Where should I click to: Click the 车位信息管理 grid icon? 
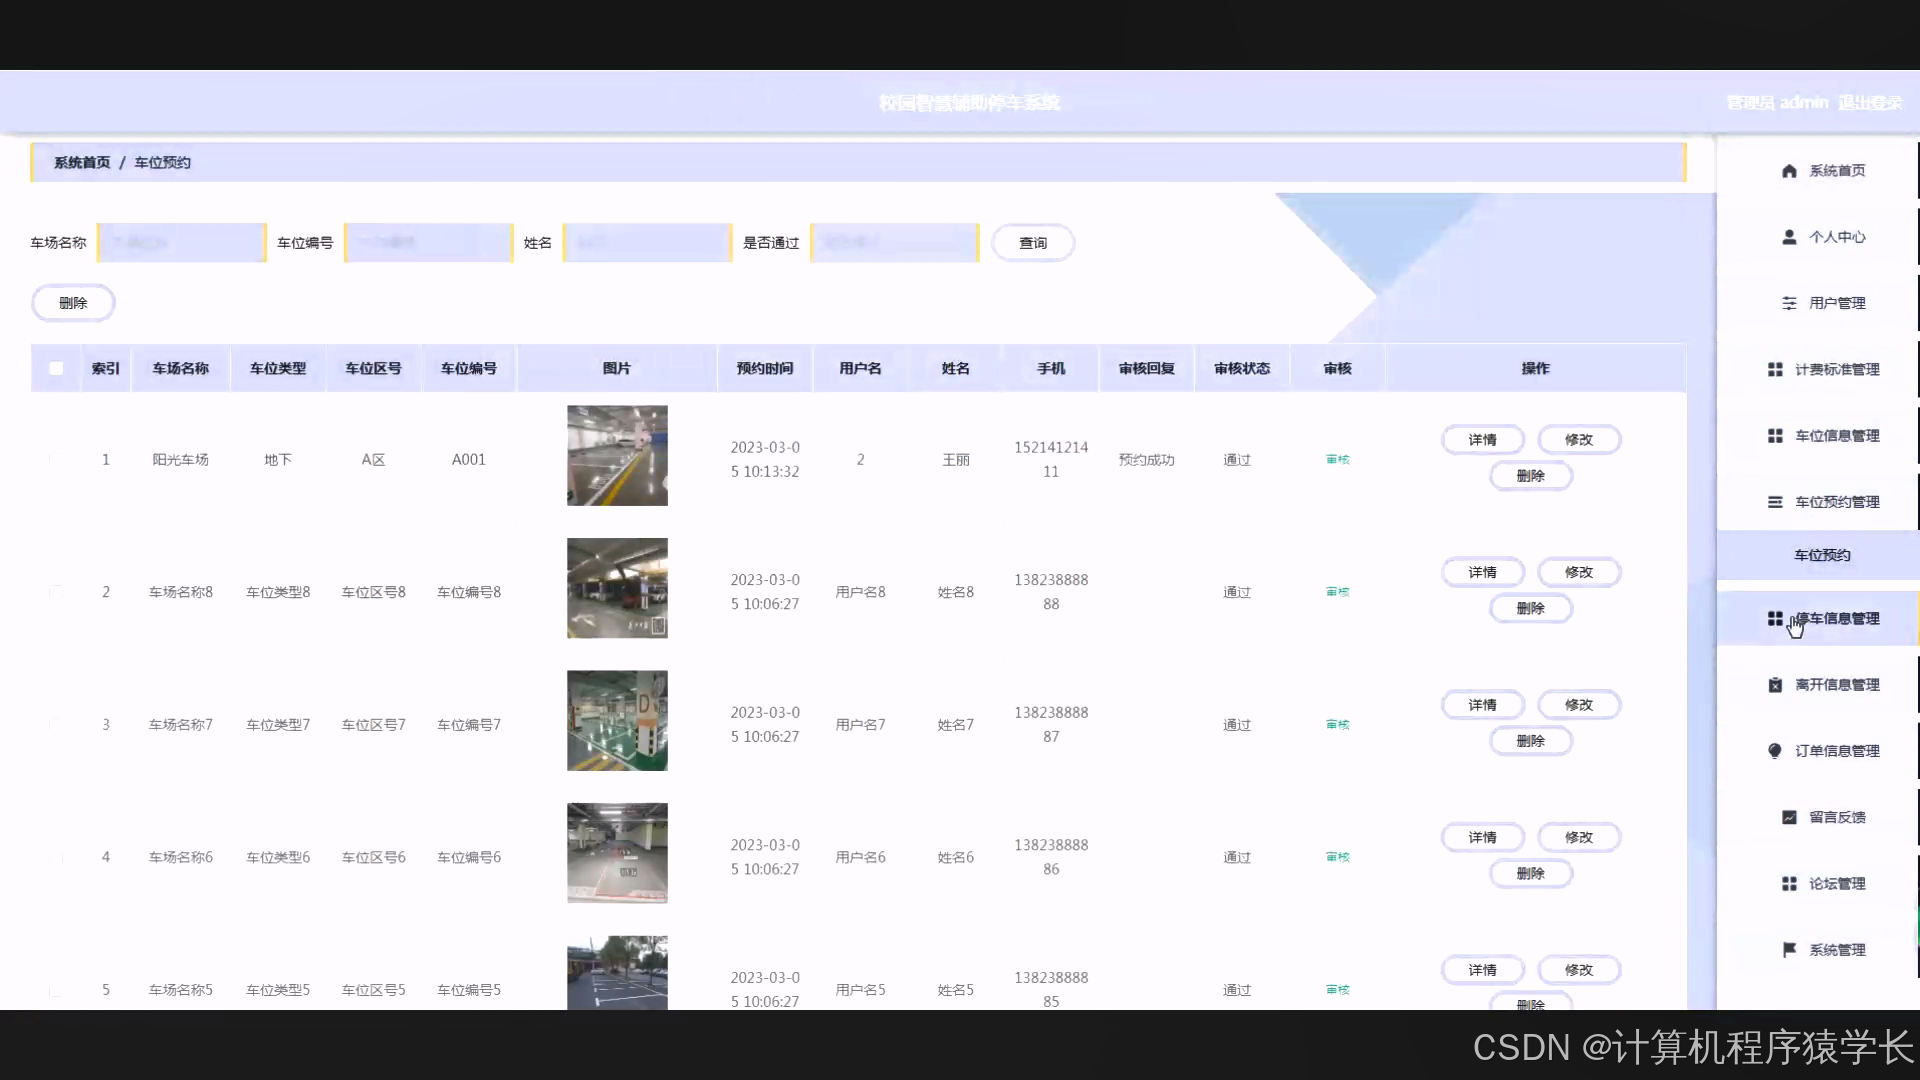click(1775, 436)
